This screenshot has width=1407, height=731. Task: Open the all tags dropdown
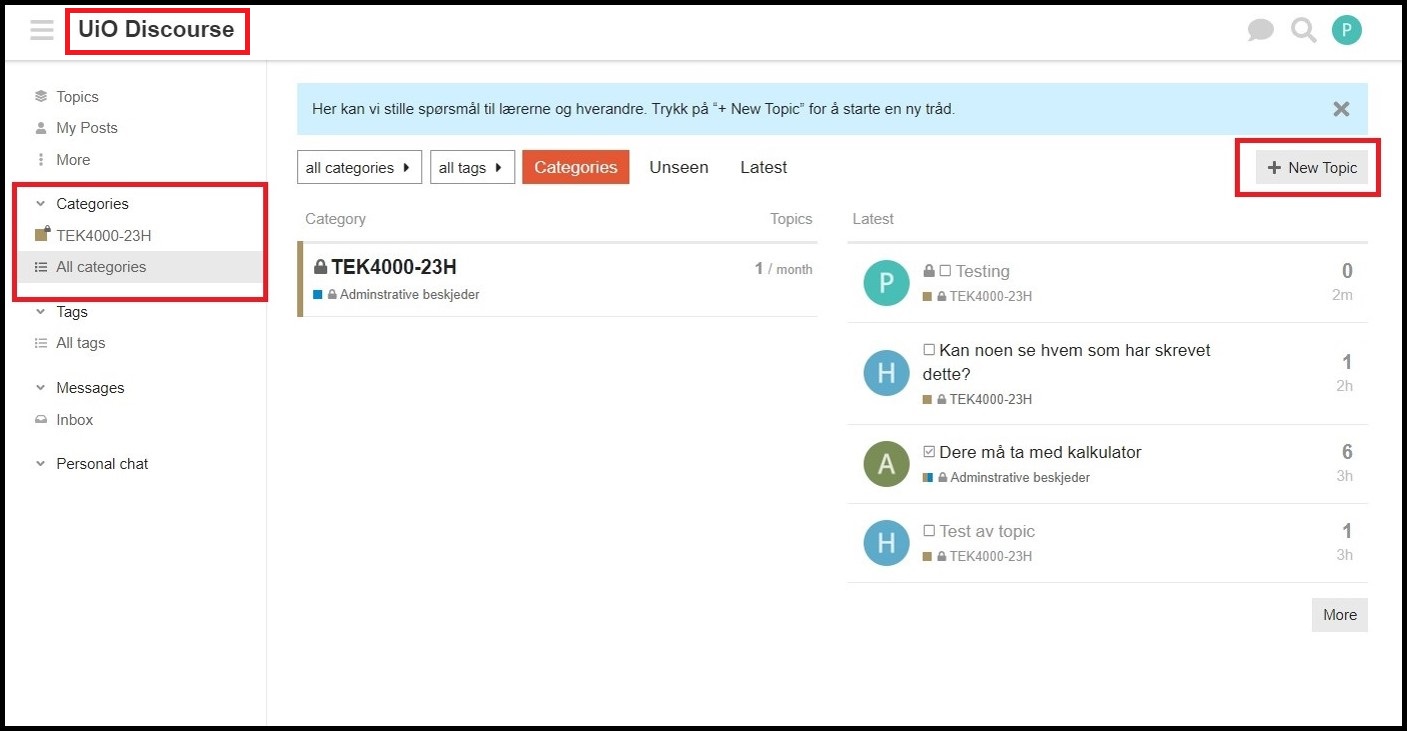coord(472,168)
